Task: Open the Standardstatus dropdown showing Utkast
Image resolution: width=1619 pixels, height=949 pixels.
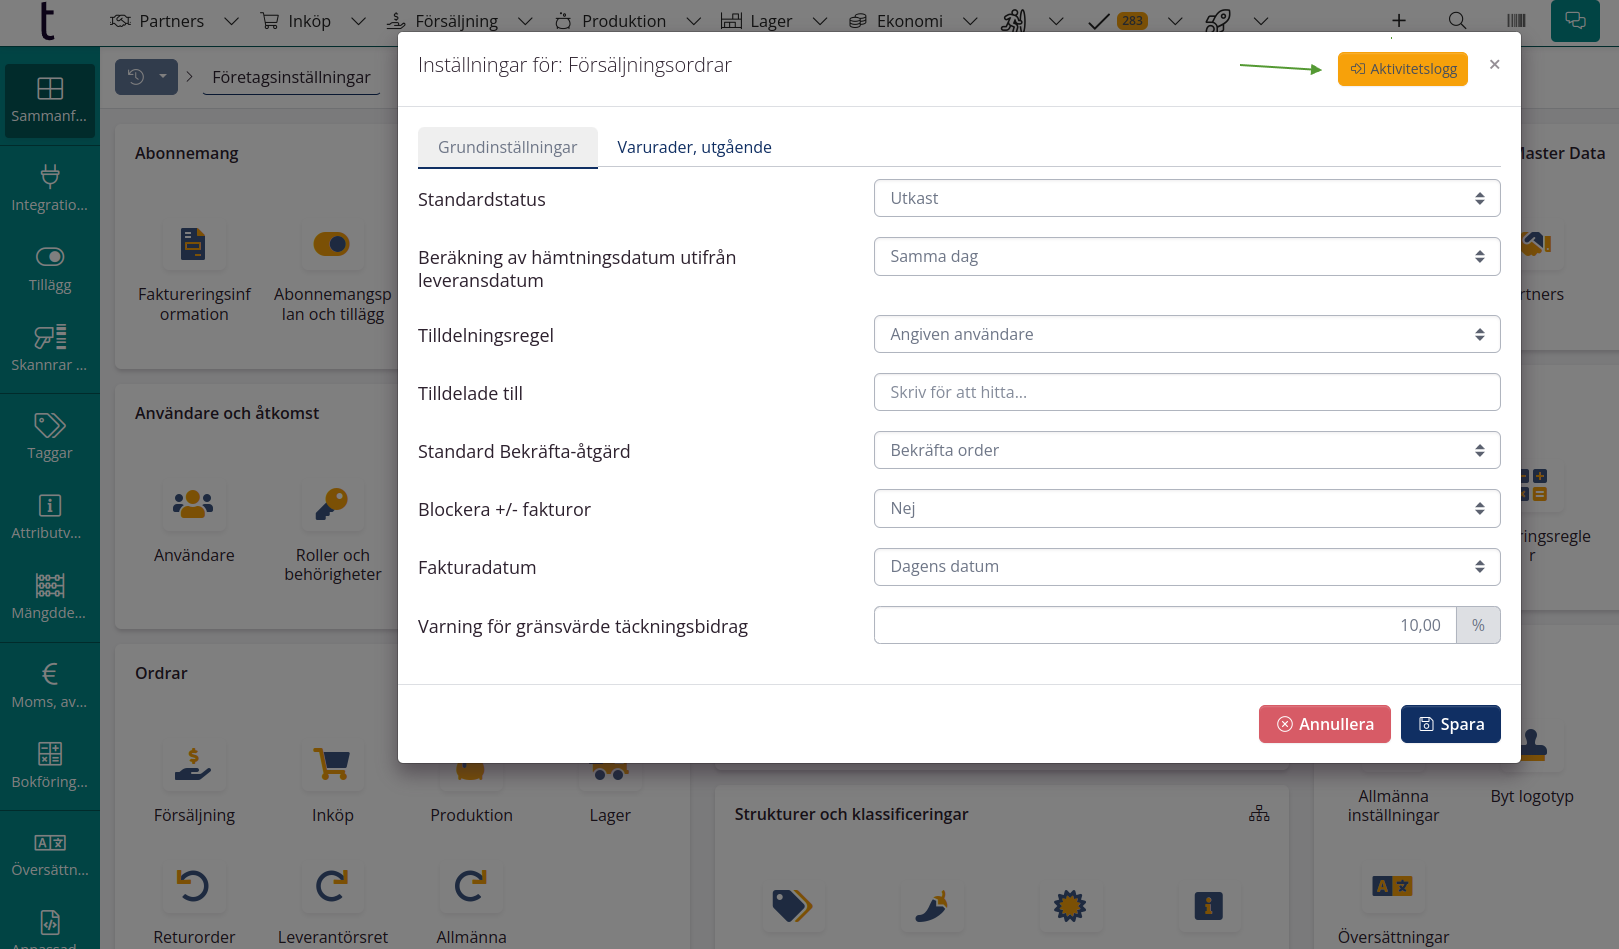Action: click(1186, 198)
